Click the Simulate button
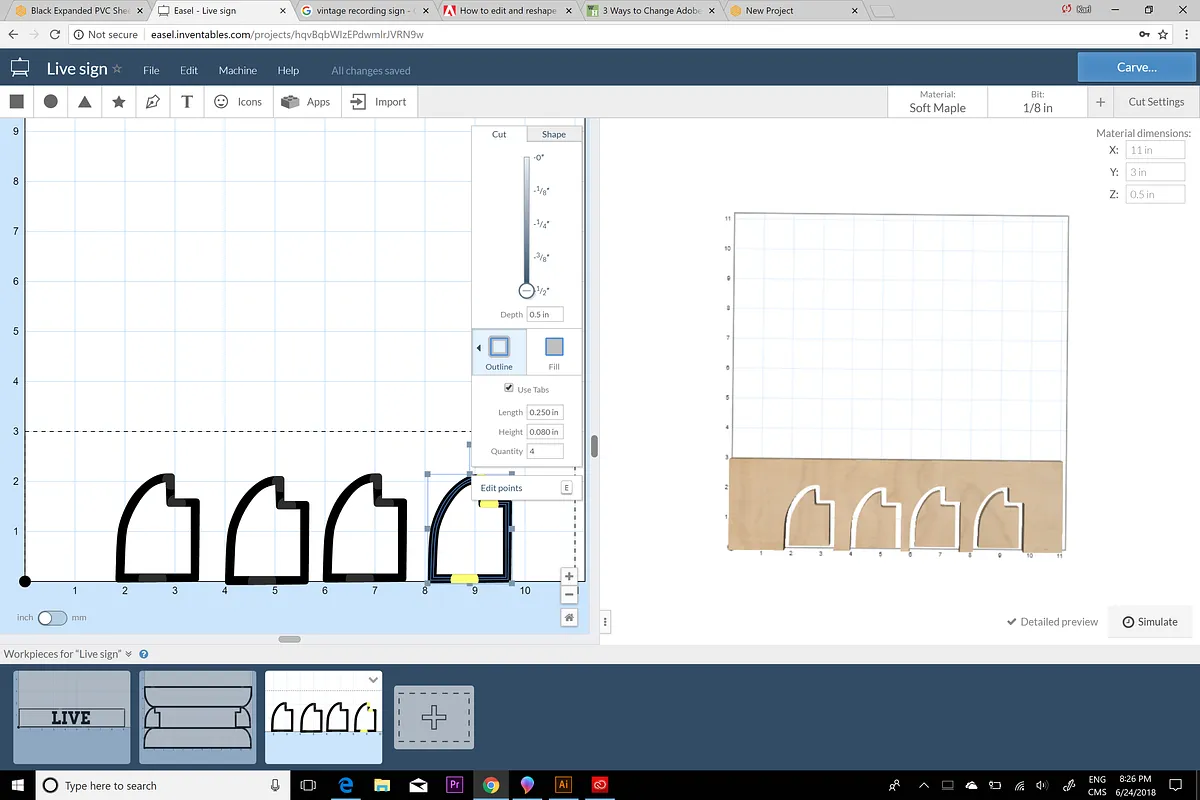This screenshot has height=800, width=1200. pyautogui.click(x=1149, y=621)
